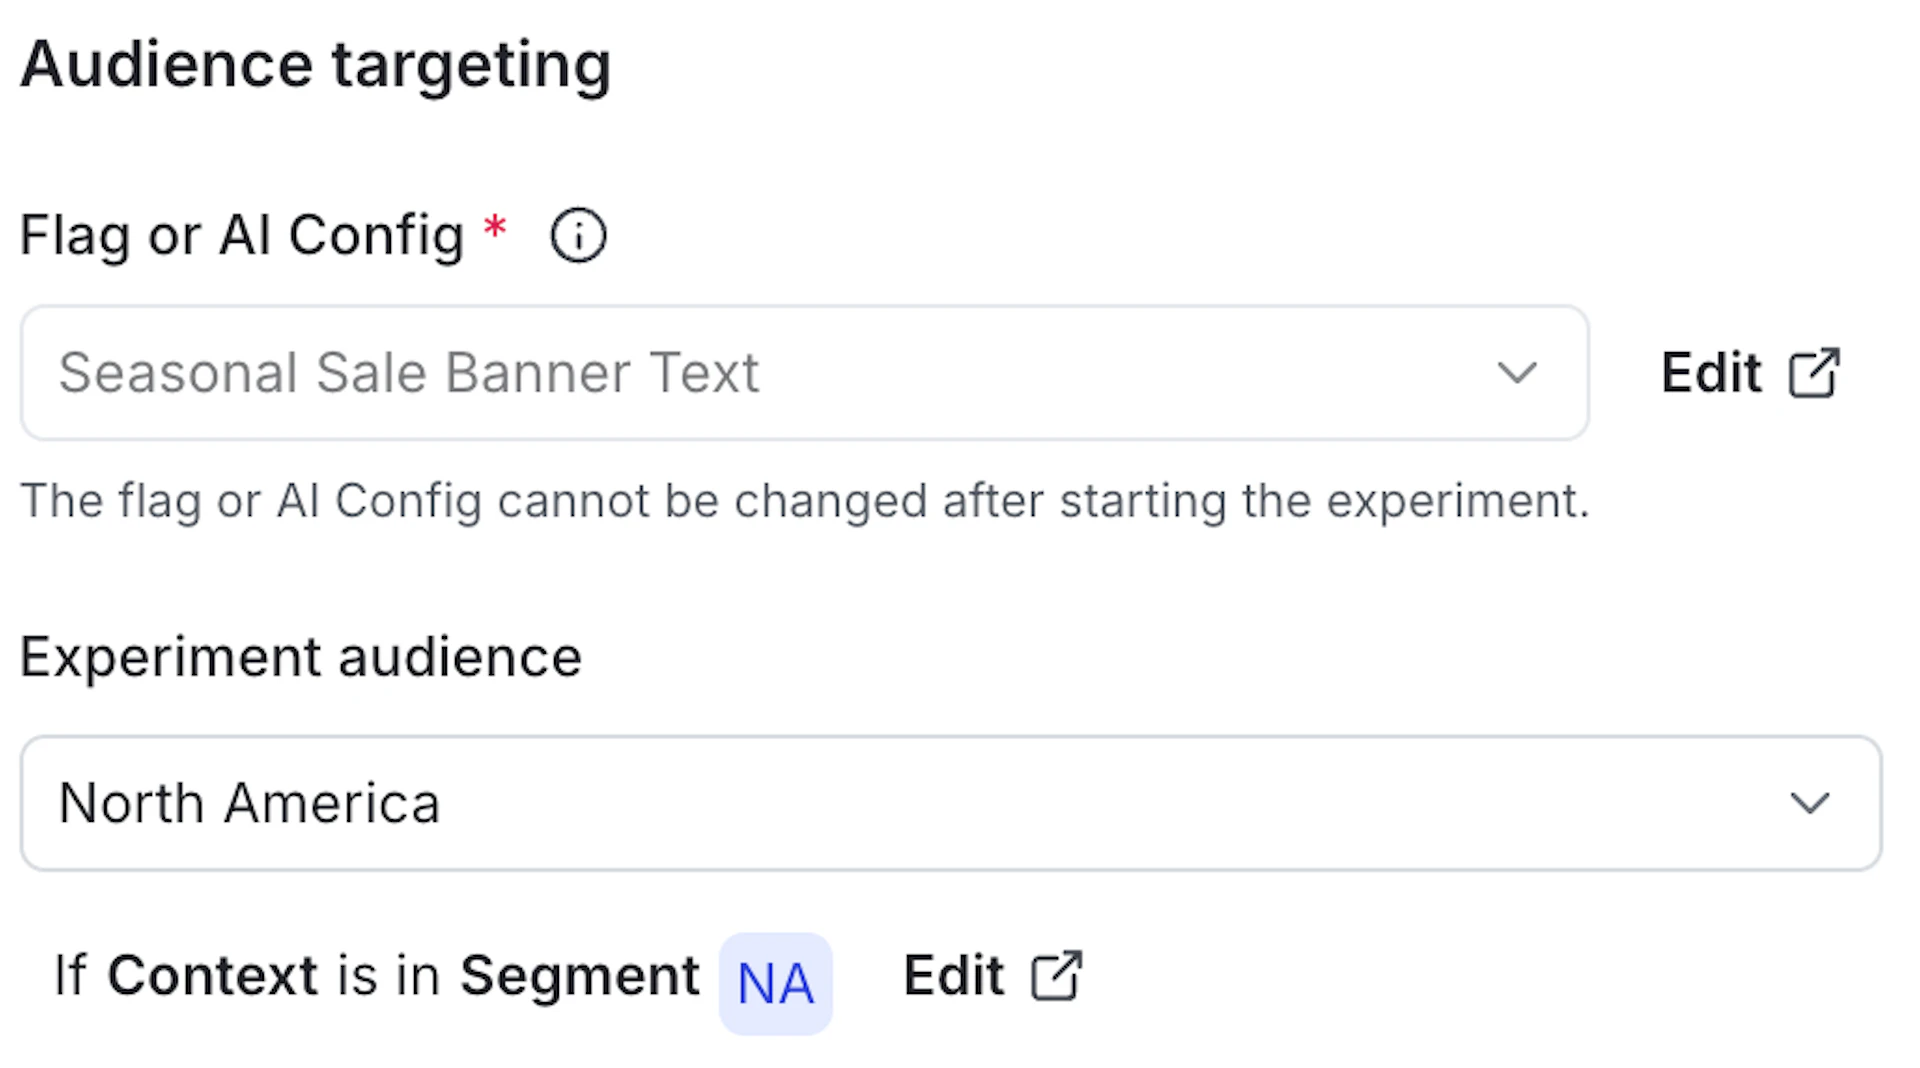Select the NA segment badge

[x=776, y=981]
